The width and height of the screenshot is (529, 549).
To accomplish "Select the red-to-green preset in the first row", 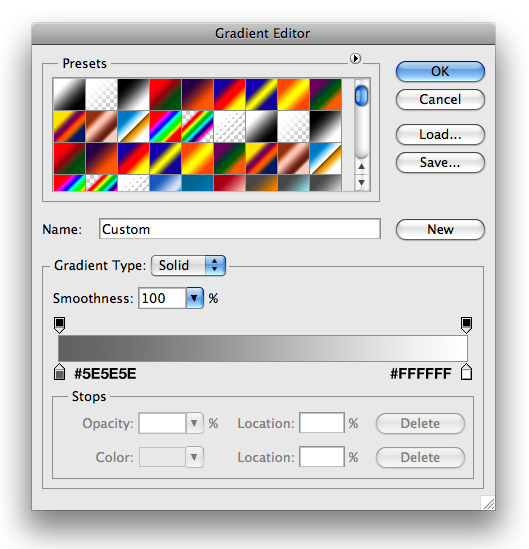I will (x=165, y=95).
